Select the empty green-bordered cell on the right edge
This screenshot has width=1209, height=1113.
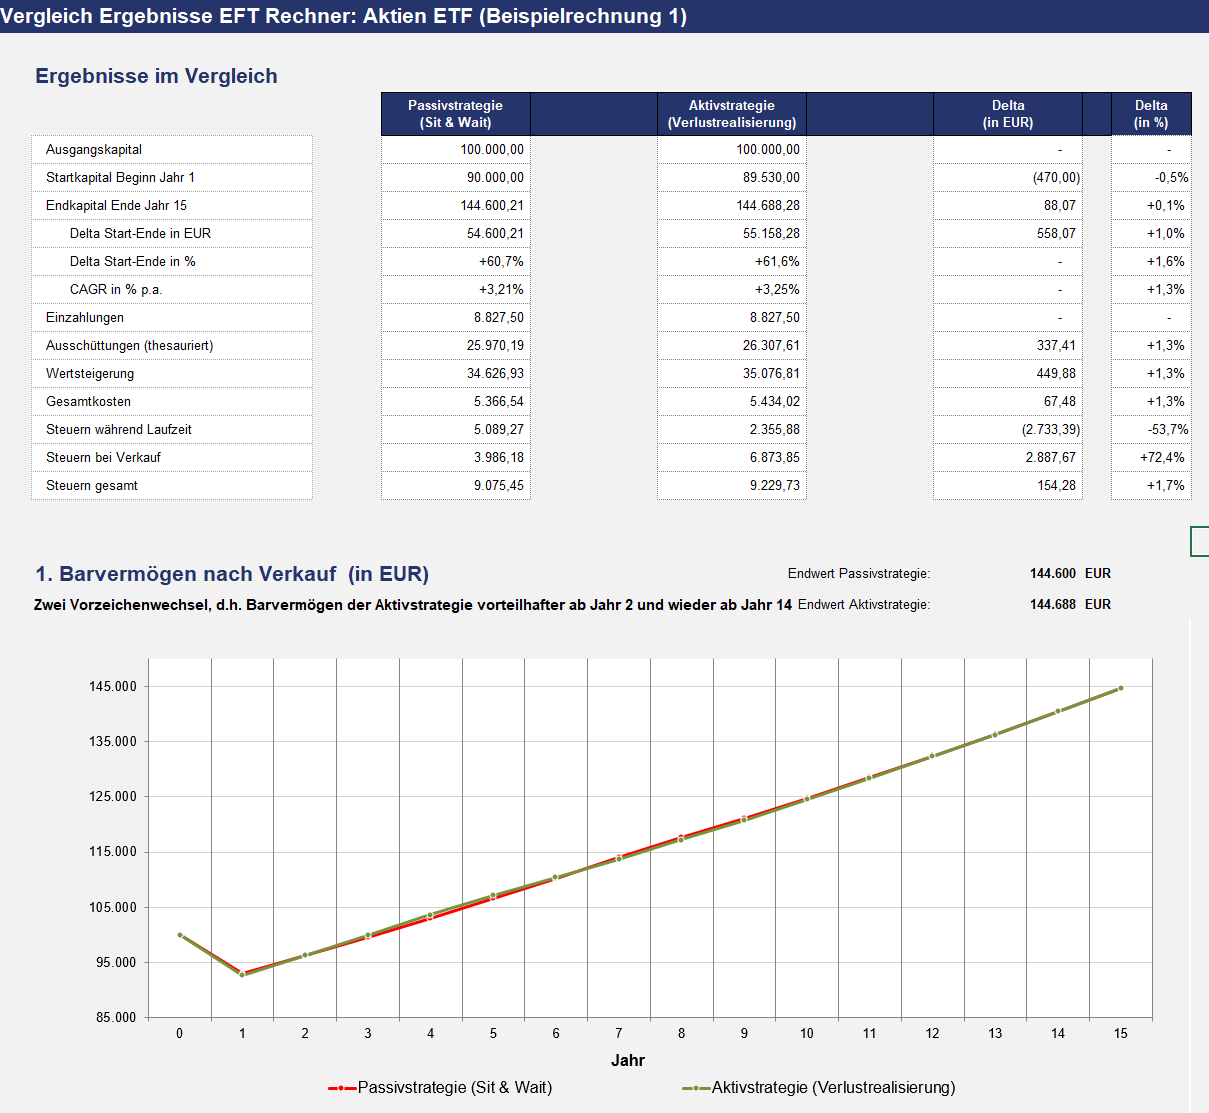point(1201,541)
